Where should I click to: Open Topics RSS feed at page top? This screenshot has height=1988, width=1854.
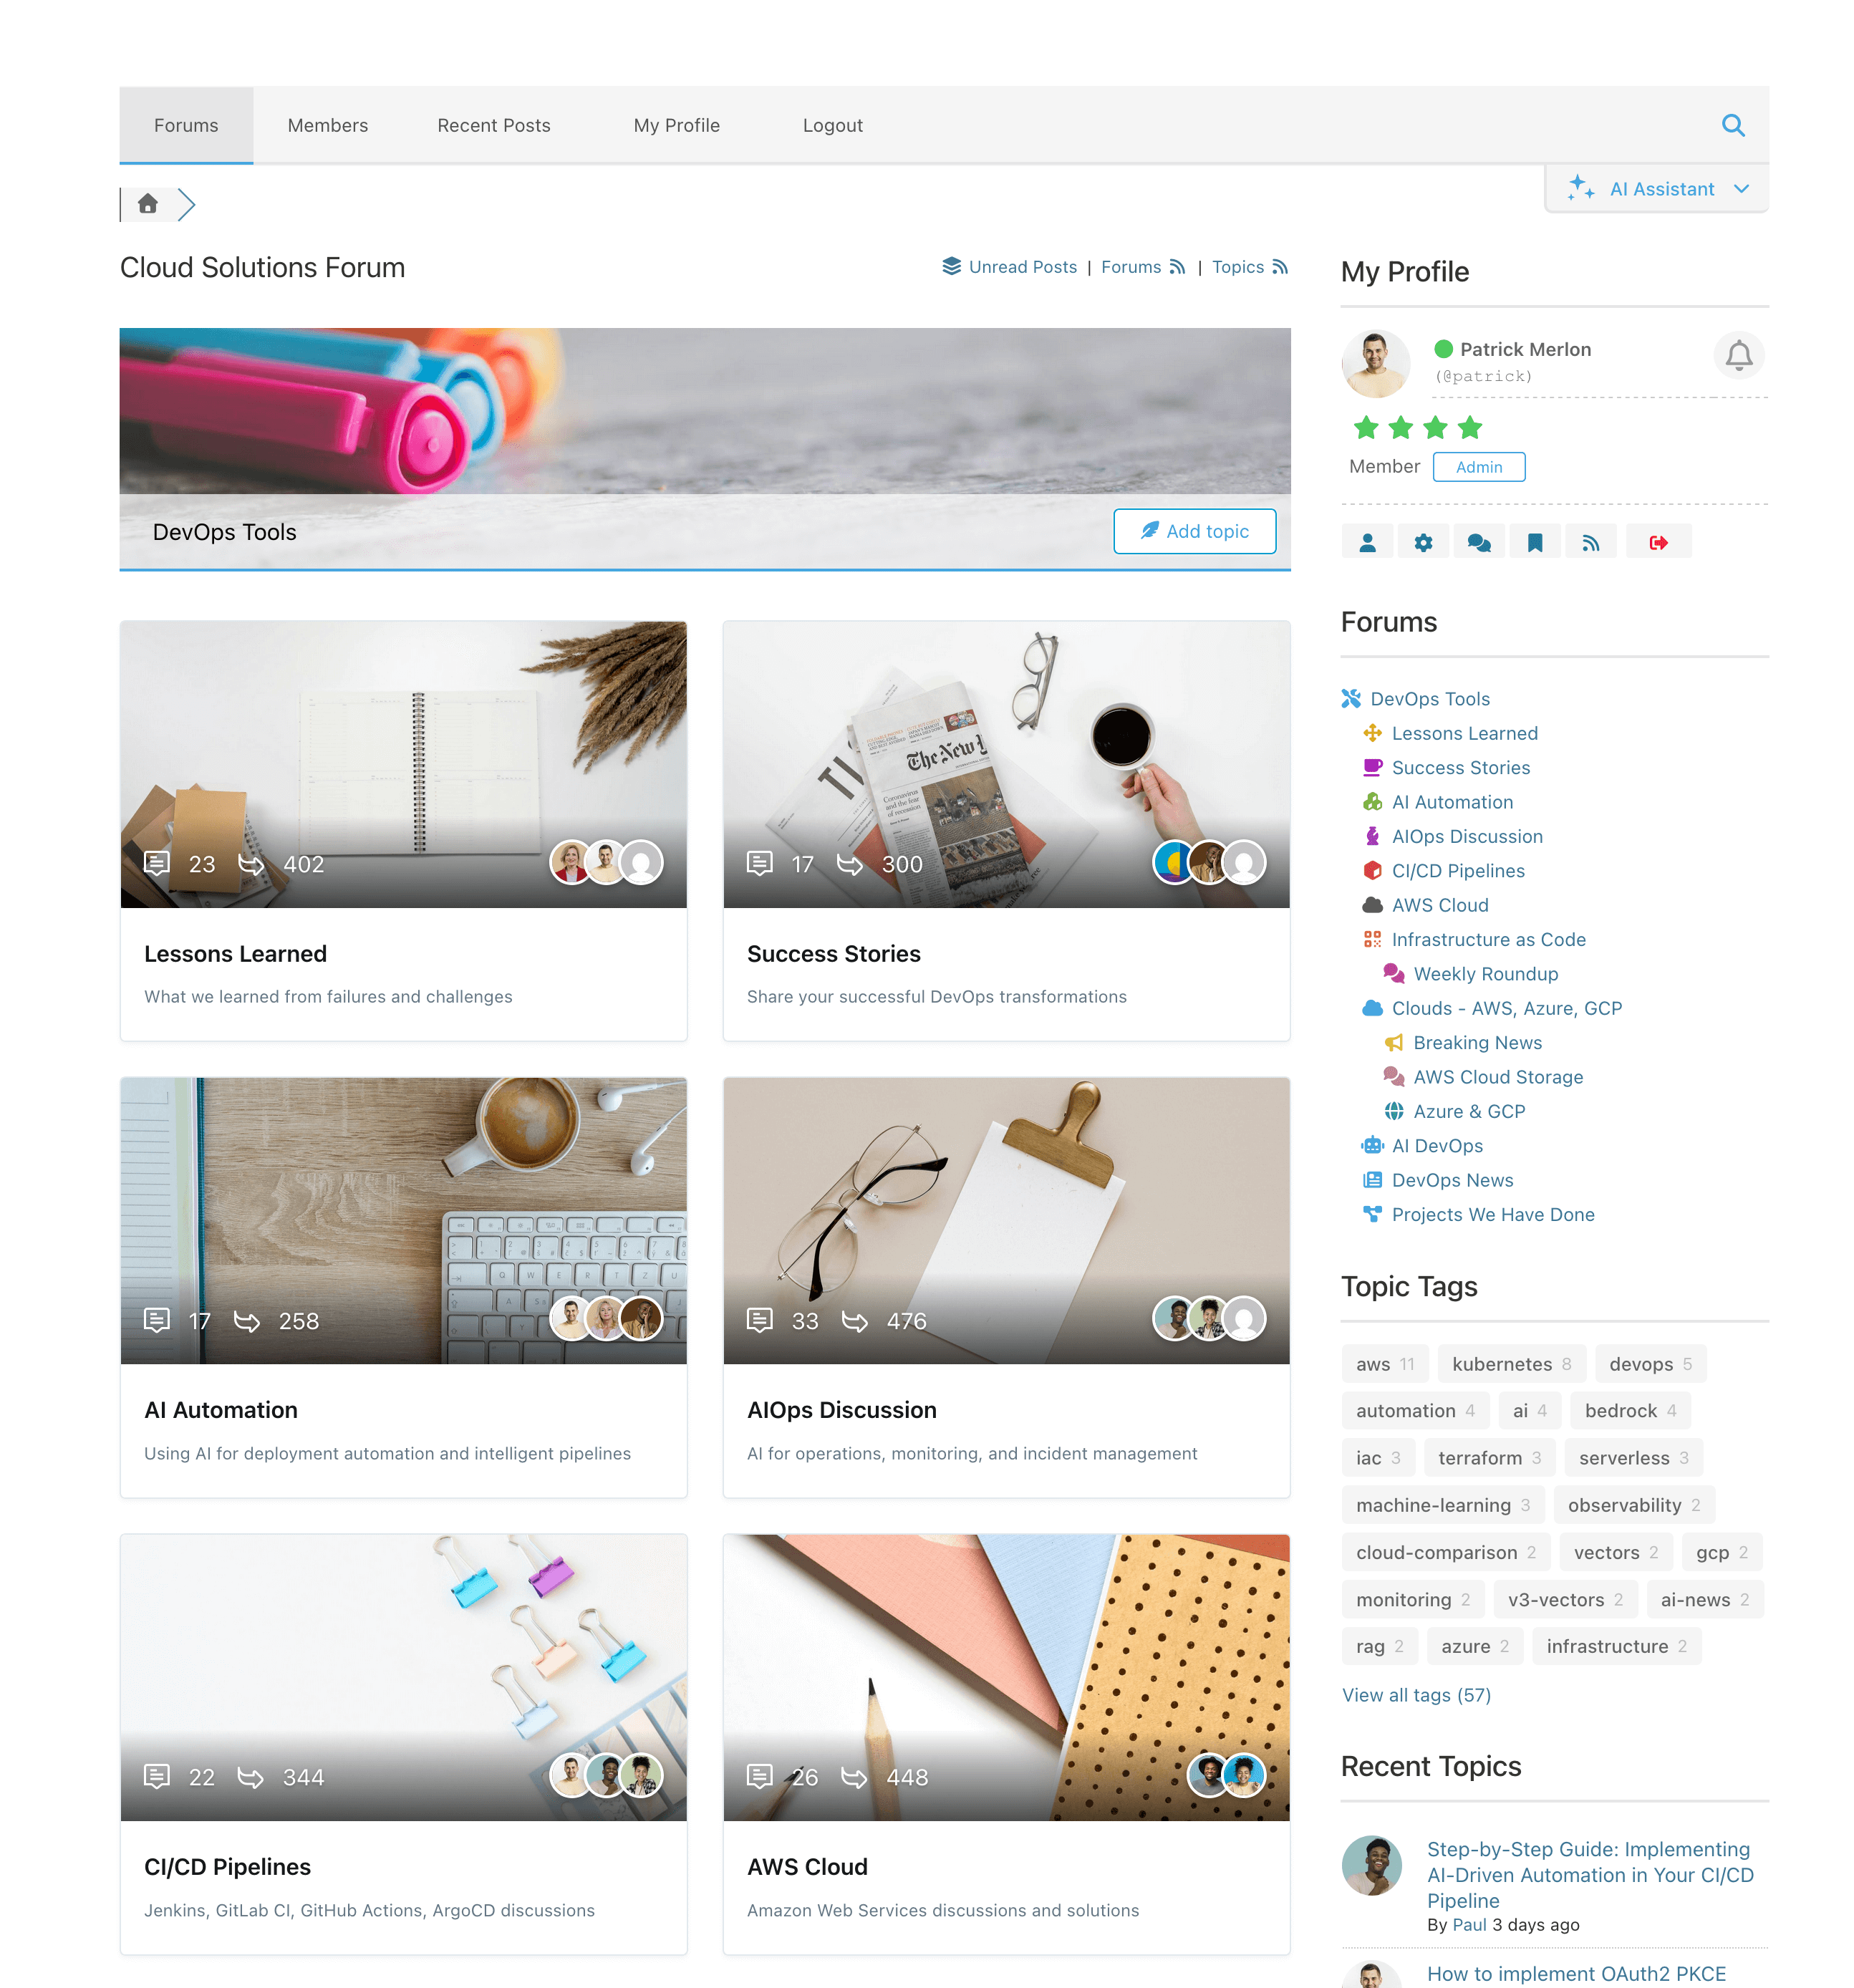[1249, 267]
